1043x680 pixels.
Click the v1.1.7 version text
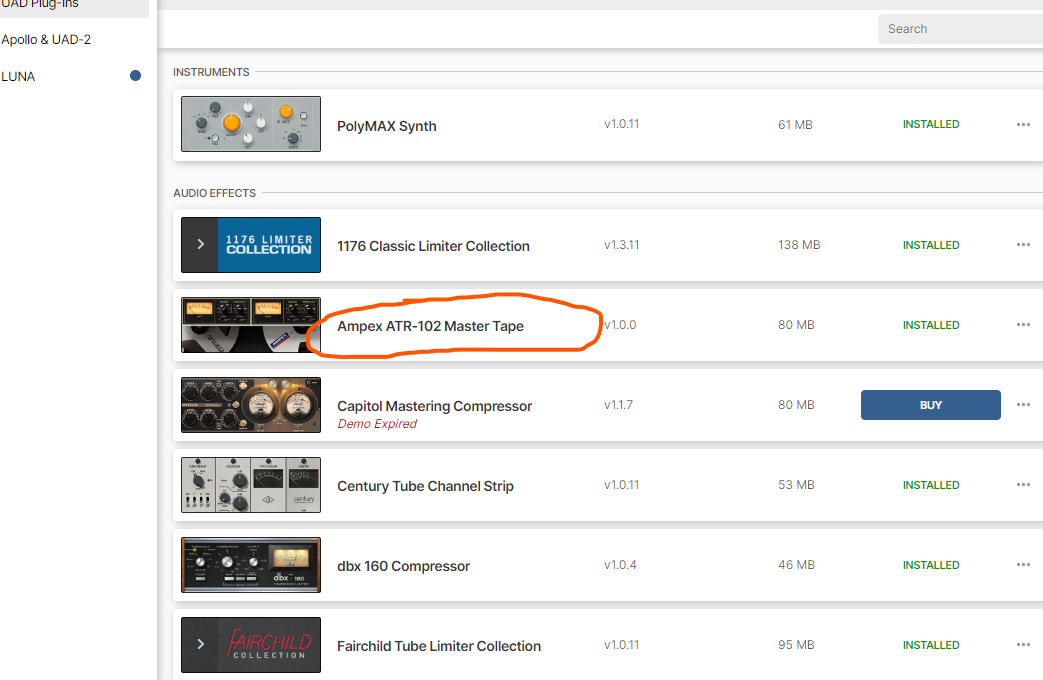619,405
